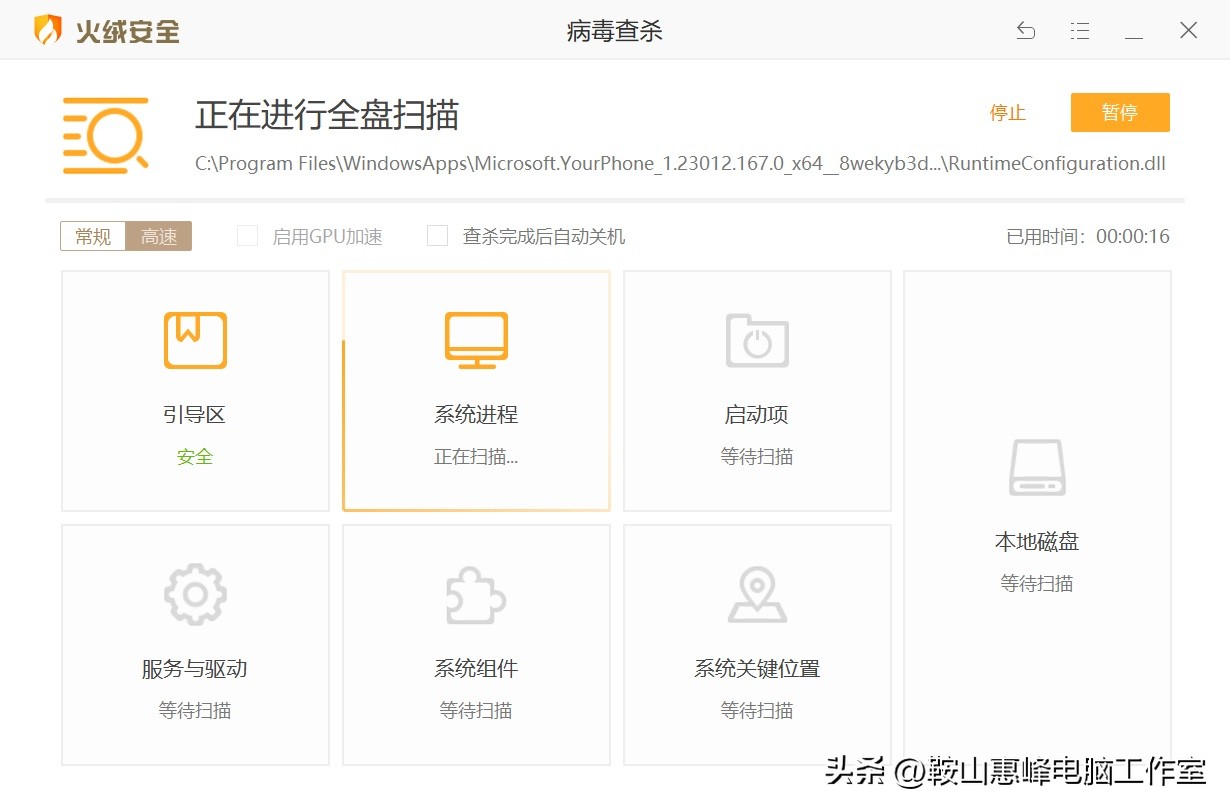Click 等待扫描 status under 本地磁盘

pos(1037,583)
